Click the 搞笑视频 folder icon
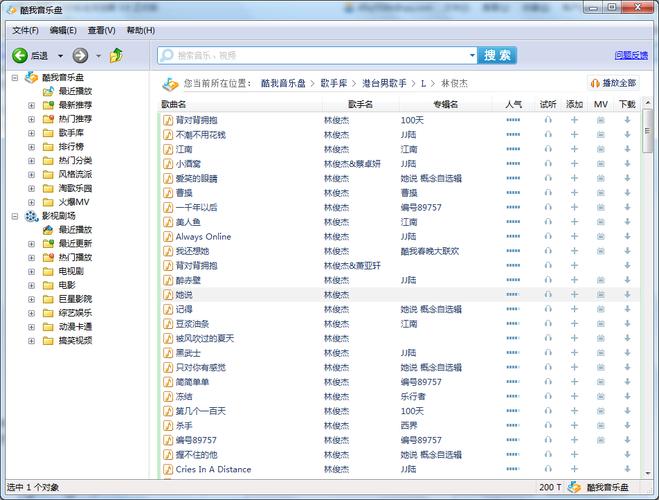Image resolution: width=659 pixels, height=500 pixels. click(48, 341)
